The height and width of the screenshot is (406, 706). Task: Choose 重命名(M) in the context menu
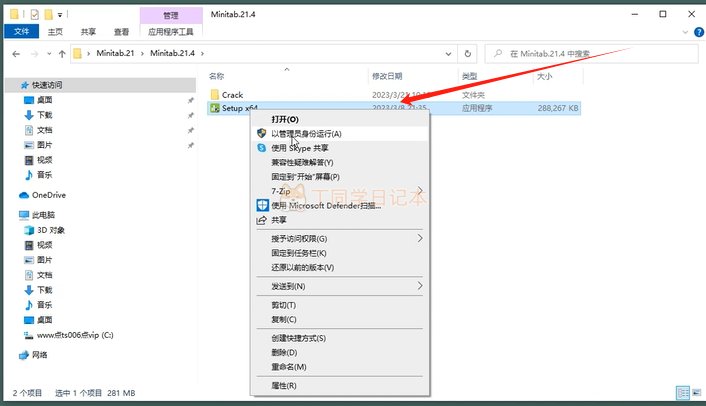[x=339, y=367]
